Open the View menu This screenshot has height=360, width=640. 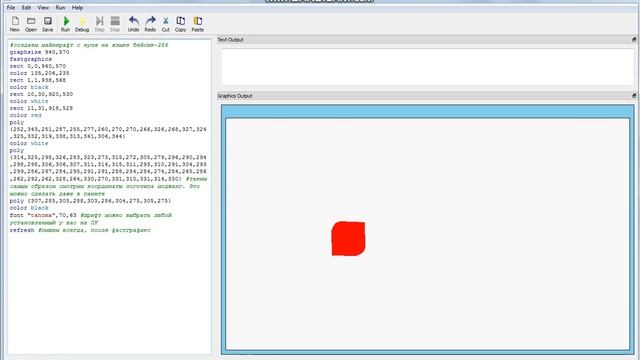43,7
